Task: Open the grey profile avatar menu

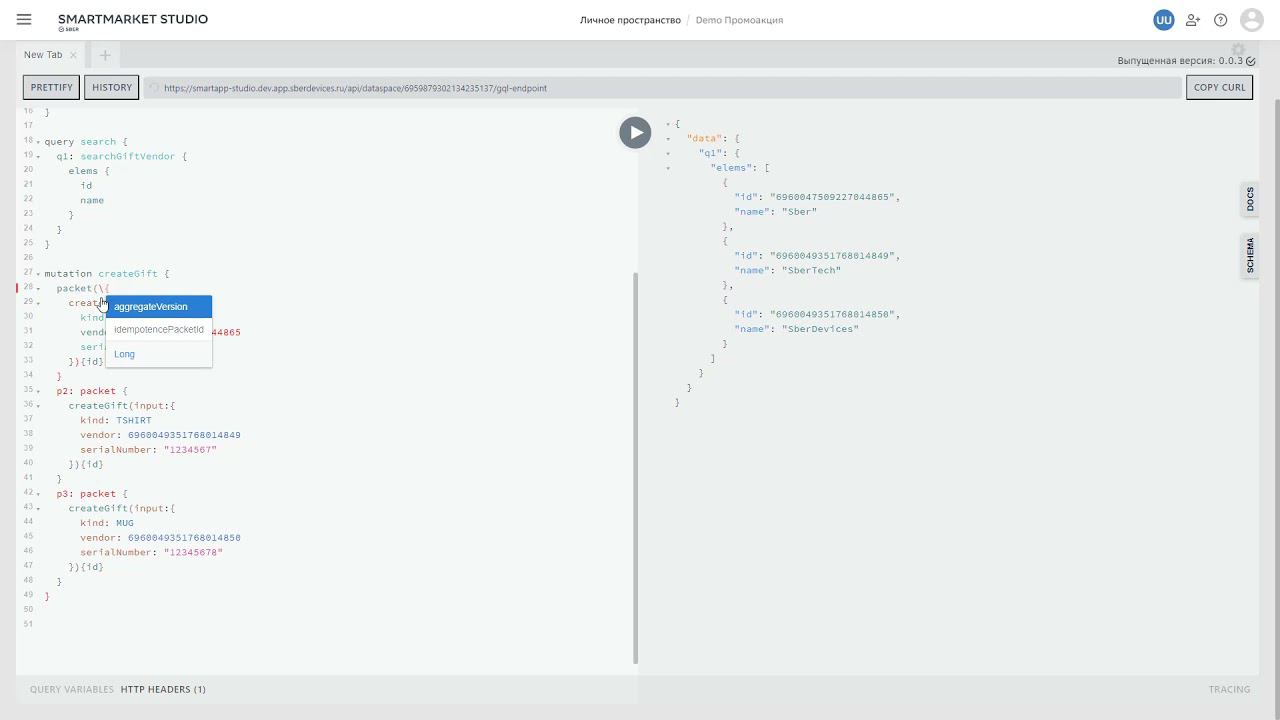Action: [1252, 20]
